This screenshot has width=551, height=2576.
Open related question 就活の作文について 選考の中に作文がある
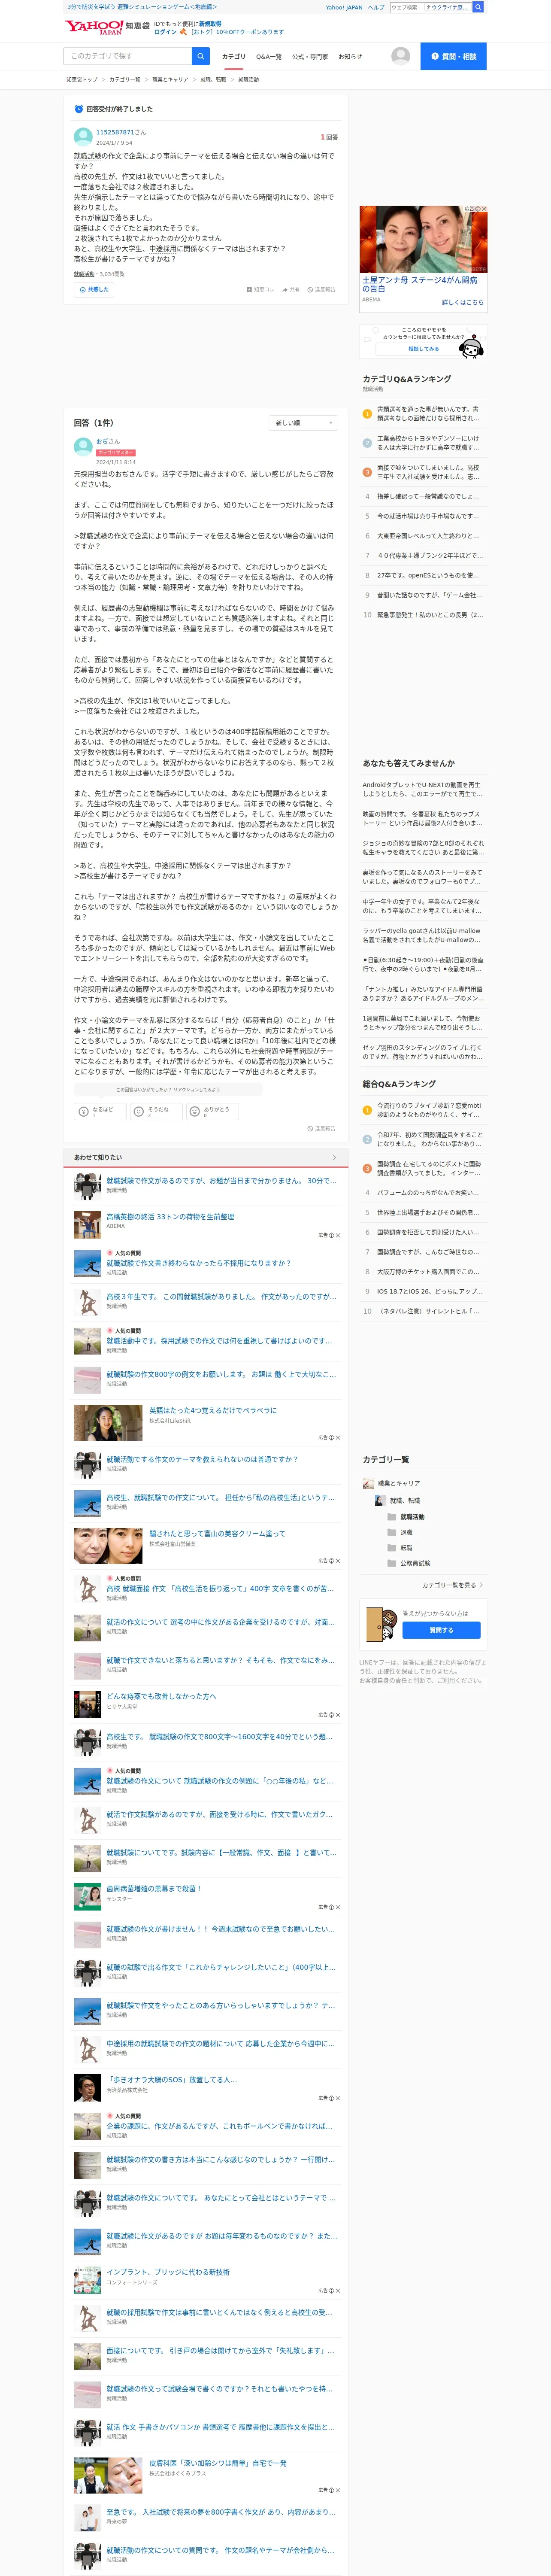pyautogui.click(x=221, y=1622)
